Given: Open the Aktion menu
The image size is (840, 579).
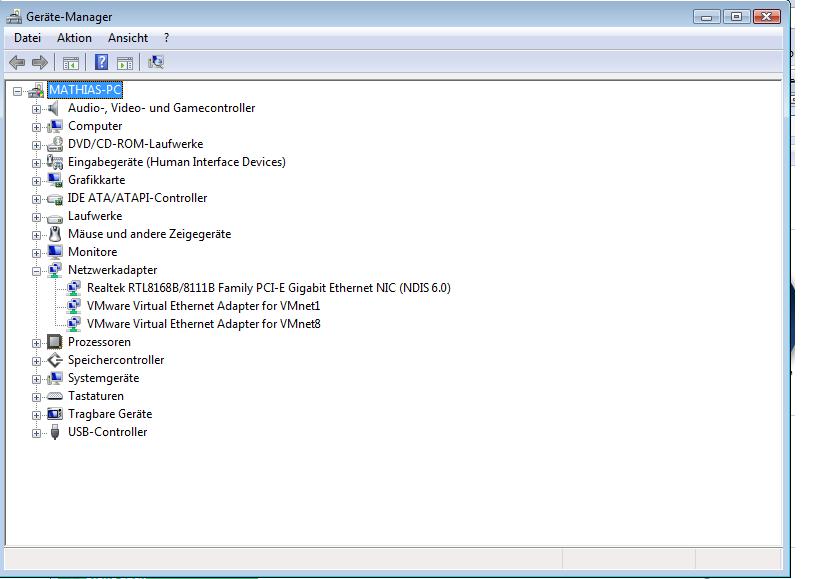Looking at the screenshot, I should 74,38.
